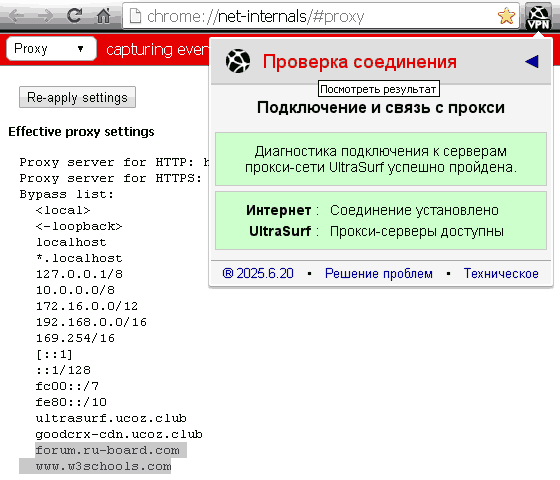This screenshot has width=560, height=480.
Task: Bookmark page with the star icon
Action: pos(506,16)
